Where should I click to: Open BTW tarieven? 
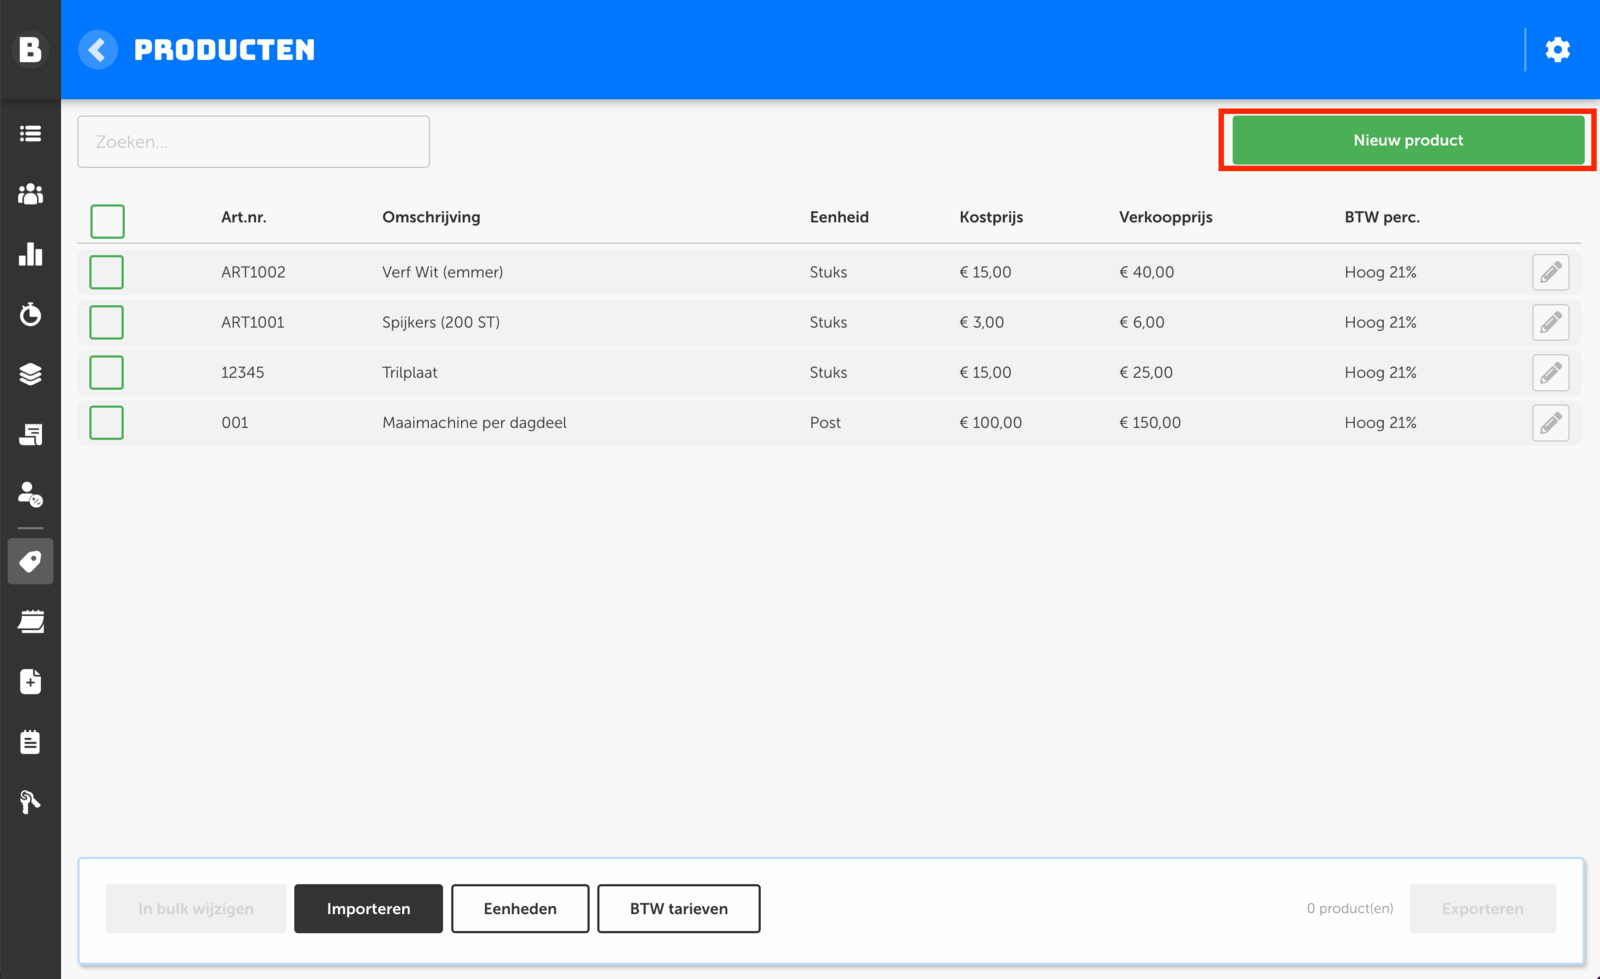pyautogui.click(x=678, y=908)
